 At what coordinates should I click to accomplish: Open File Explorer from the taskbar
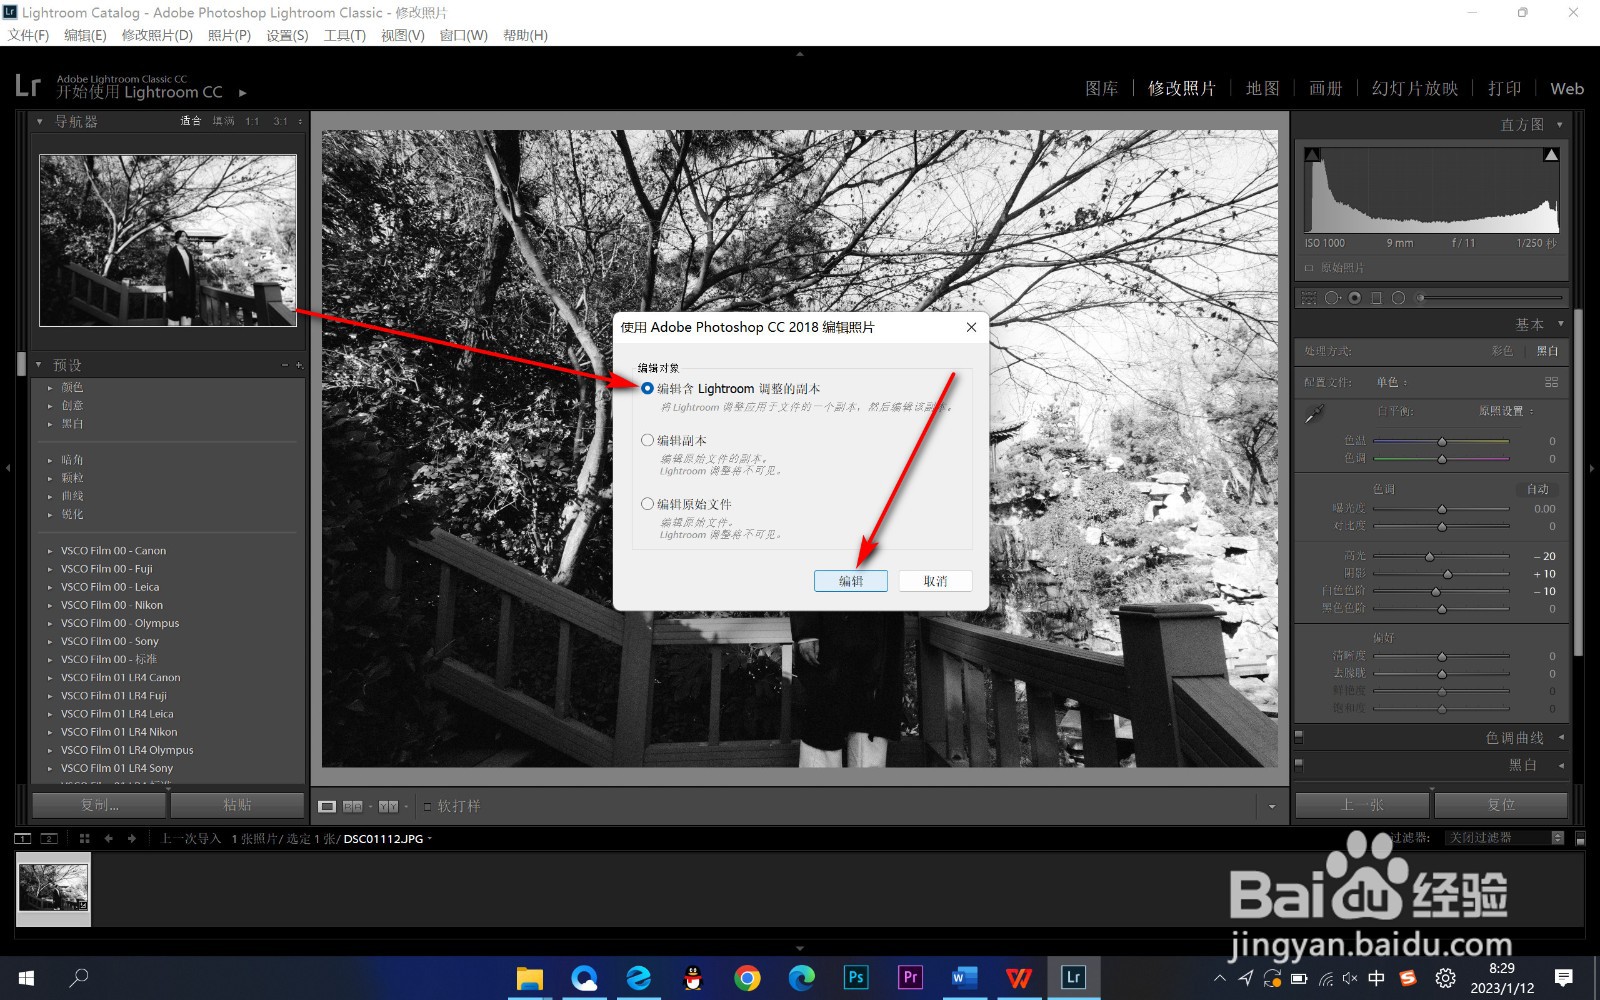529,977
